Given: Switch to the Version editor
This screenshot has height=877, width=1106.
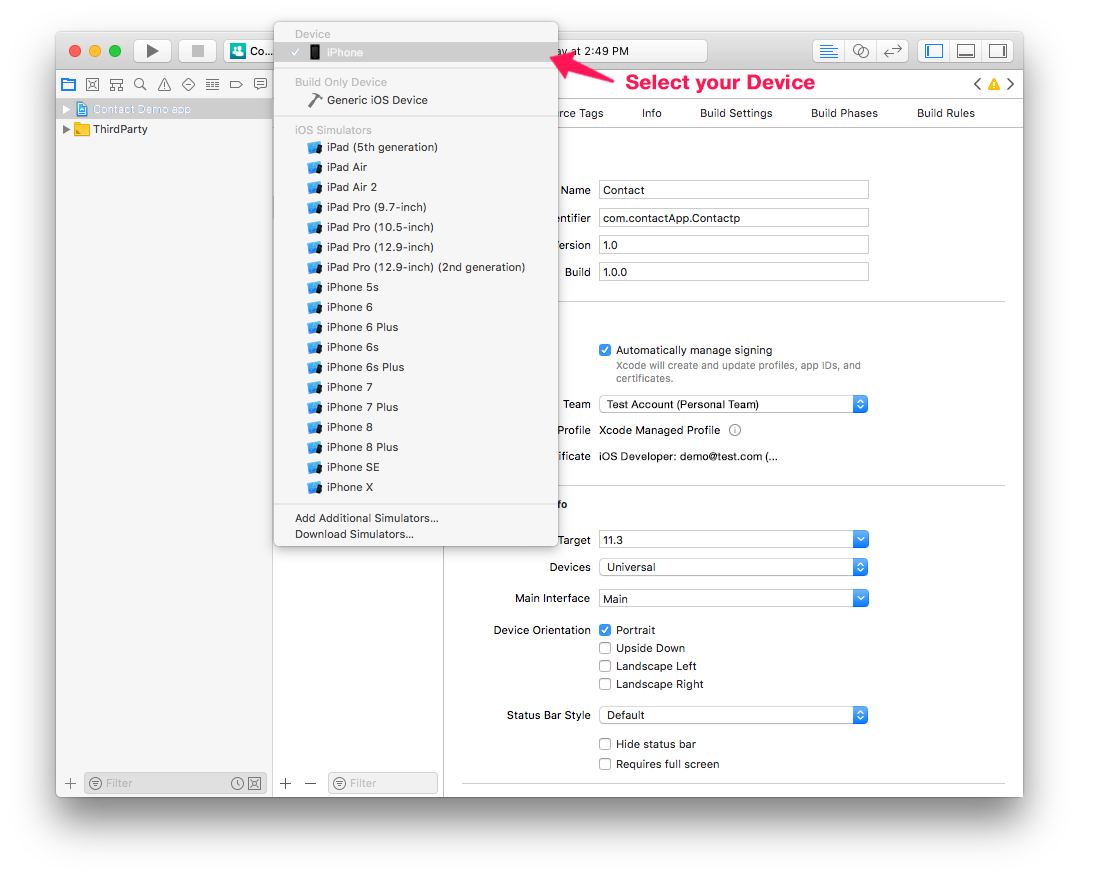Looking at the screenshot, I should pyautogui.click(x=893, y=51).
